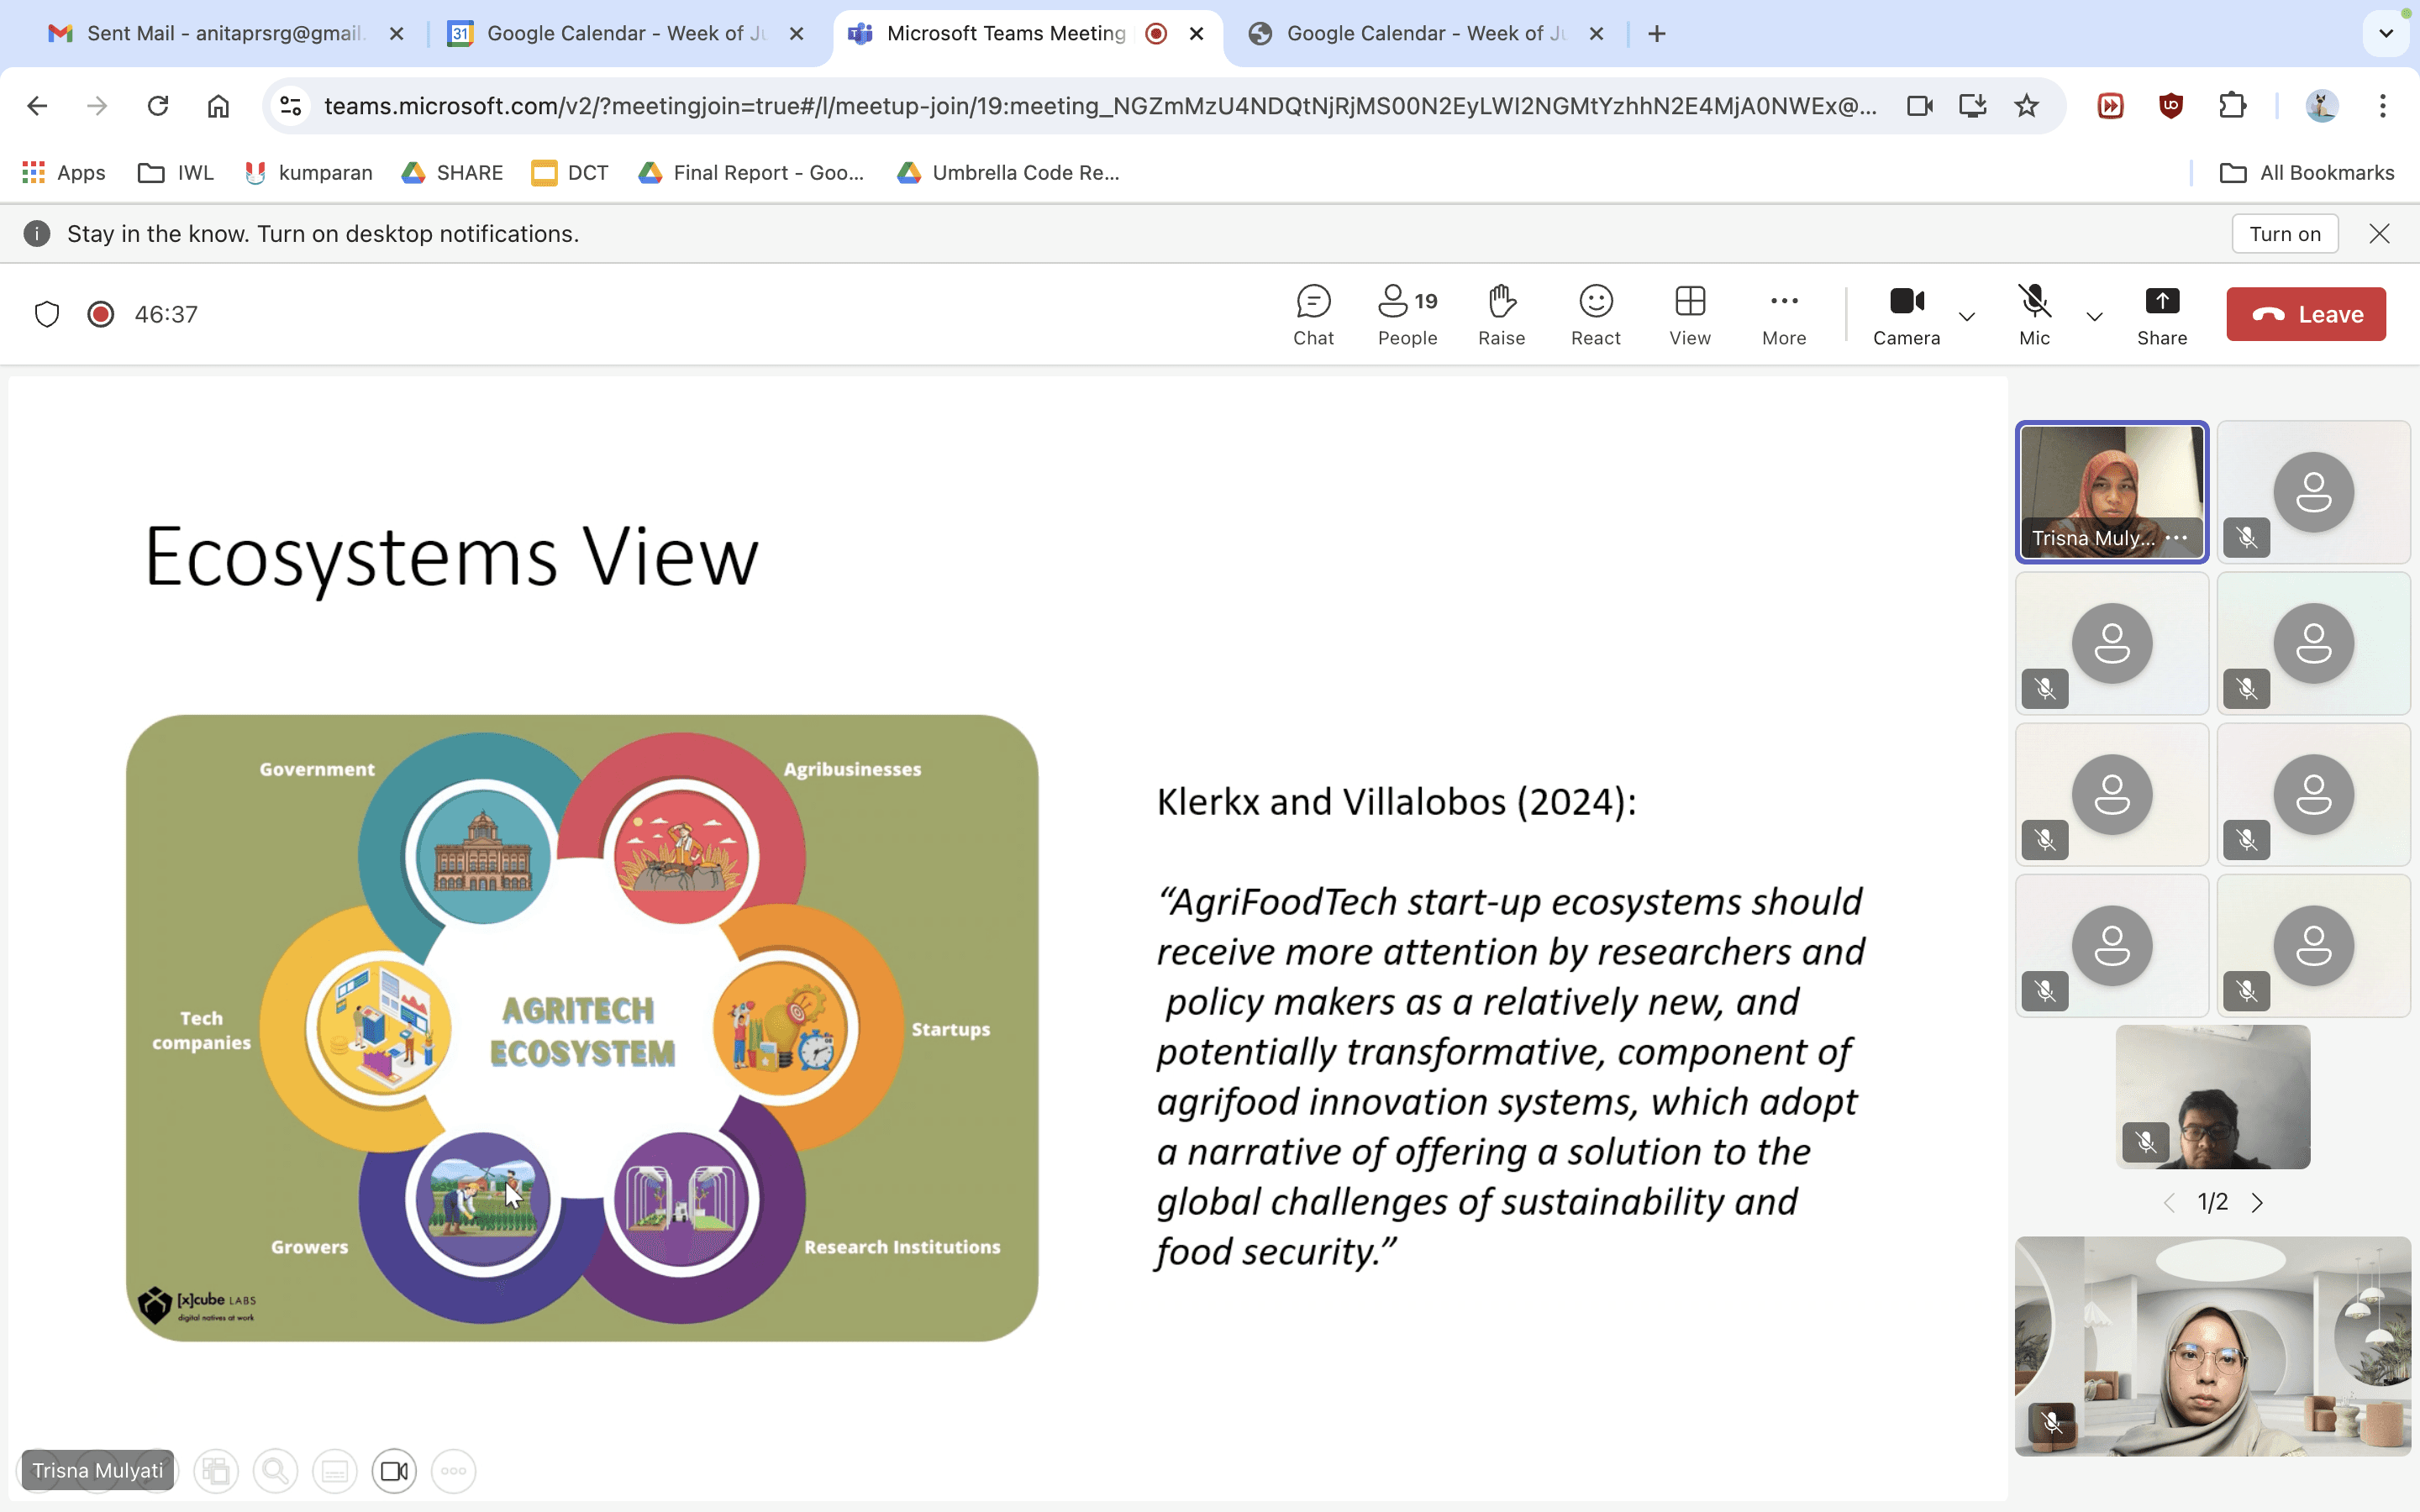Click the camera permission icon in address bar
2420x1512 pixels.
click(x=1920, y=106)
